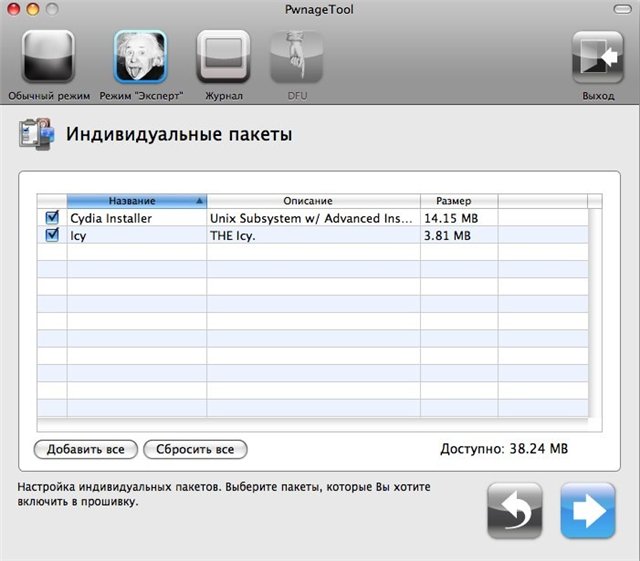The height and width of the screenshot is (561, 640).
Task: Click the DFU toolbar icon
Action: [297, 57]
